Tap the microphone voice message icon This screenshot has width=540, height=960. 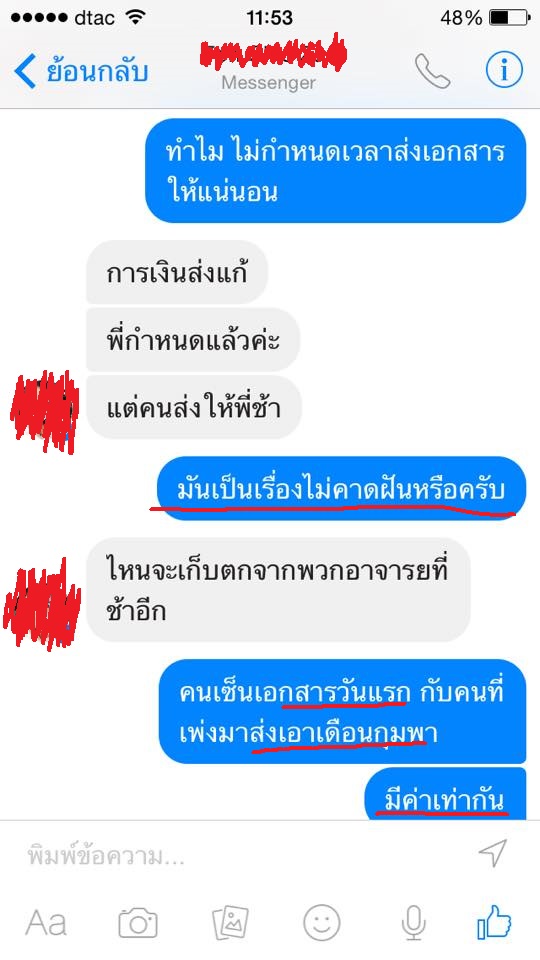(413, 923)
